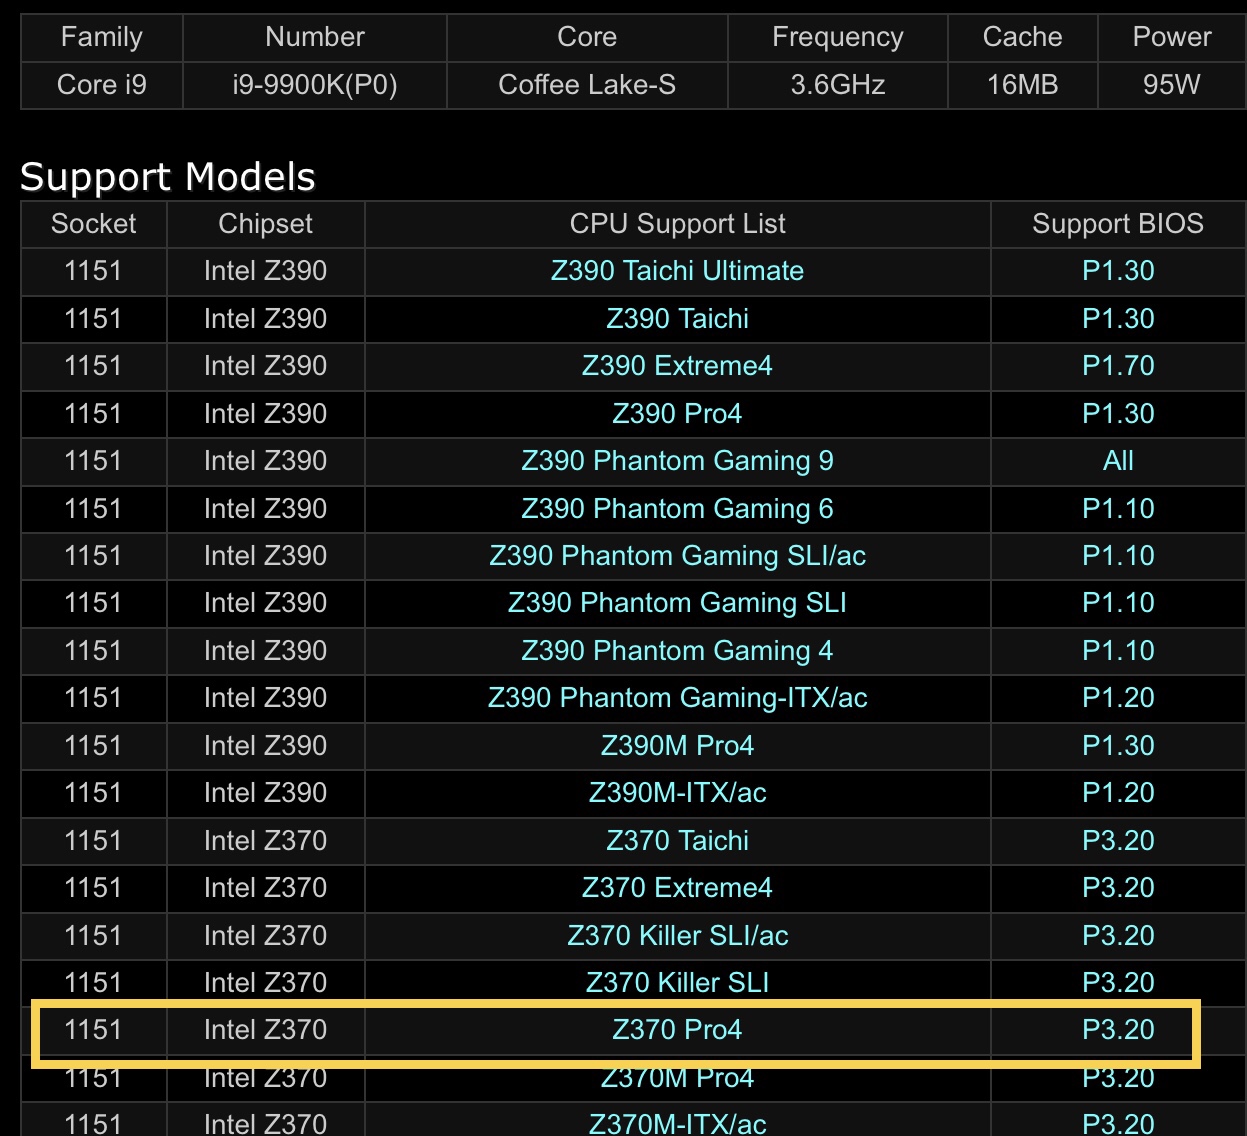Image resolution: width=1247 pixels, height=1136 pixels.
Task: Click the Z390M-ITX/ac model link
Action: point(677,793)
